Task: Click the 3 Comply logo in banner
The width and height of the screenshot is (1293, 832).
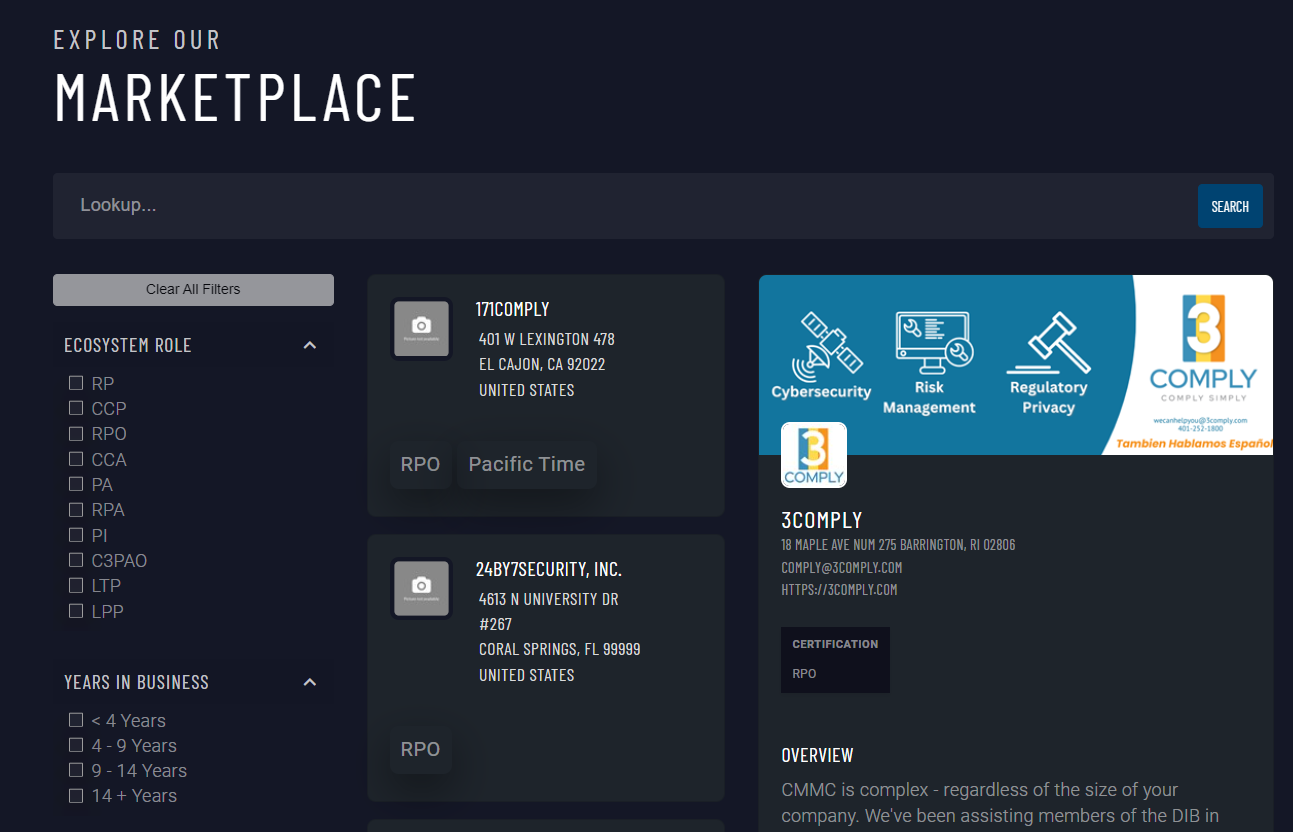Action: point(1203,348)
